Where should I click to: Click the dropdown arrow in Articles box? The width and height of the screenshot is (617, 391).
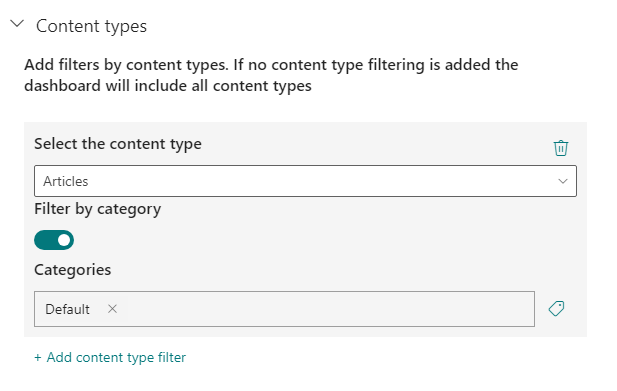(563, 181)
